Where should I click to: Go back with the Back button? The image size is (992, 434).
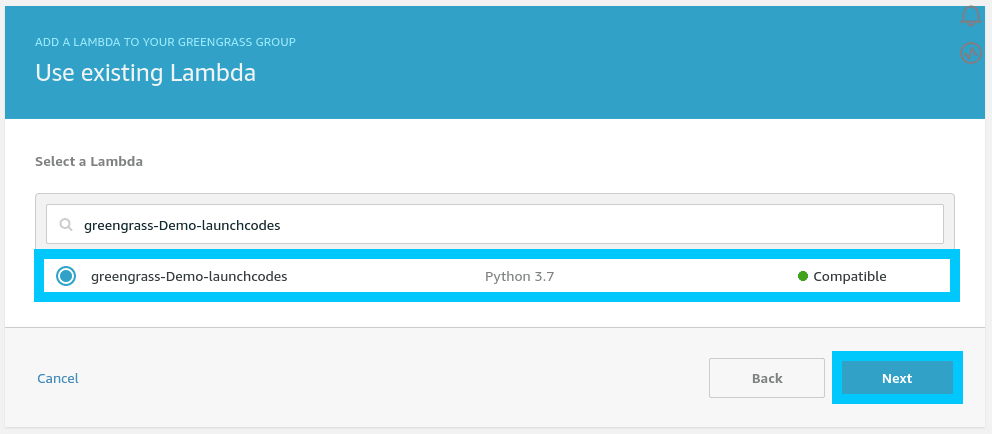click(766, 378)
